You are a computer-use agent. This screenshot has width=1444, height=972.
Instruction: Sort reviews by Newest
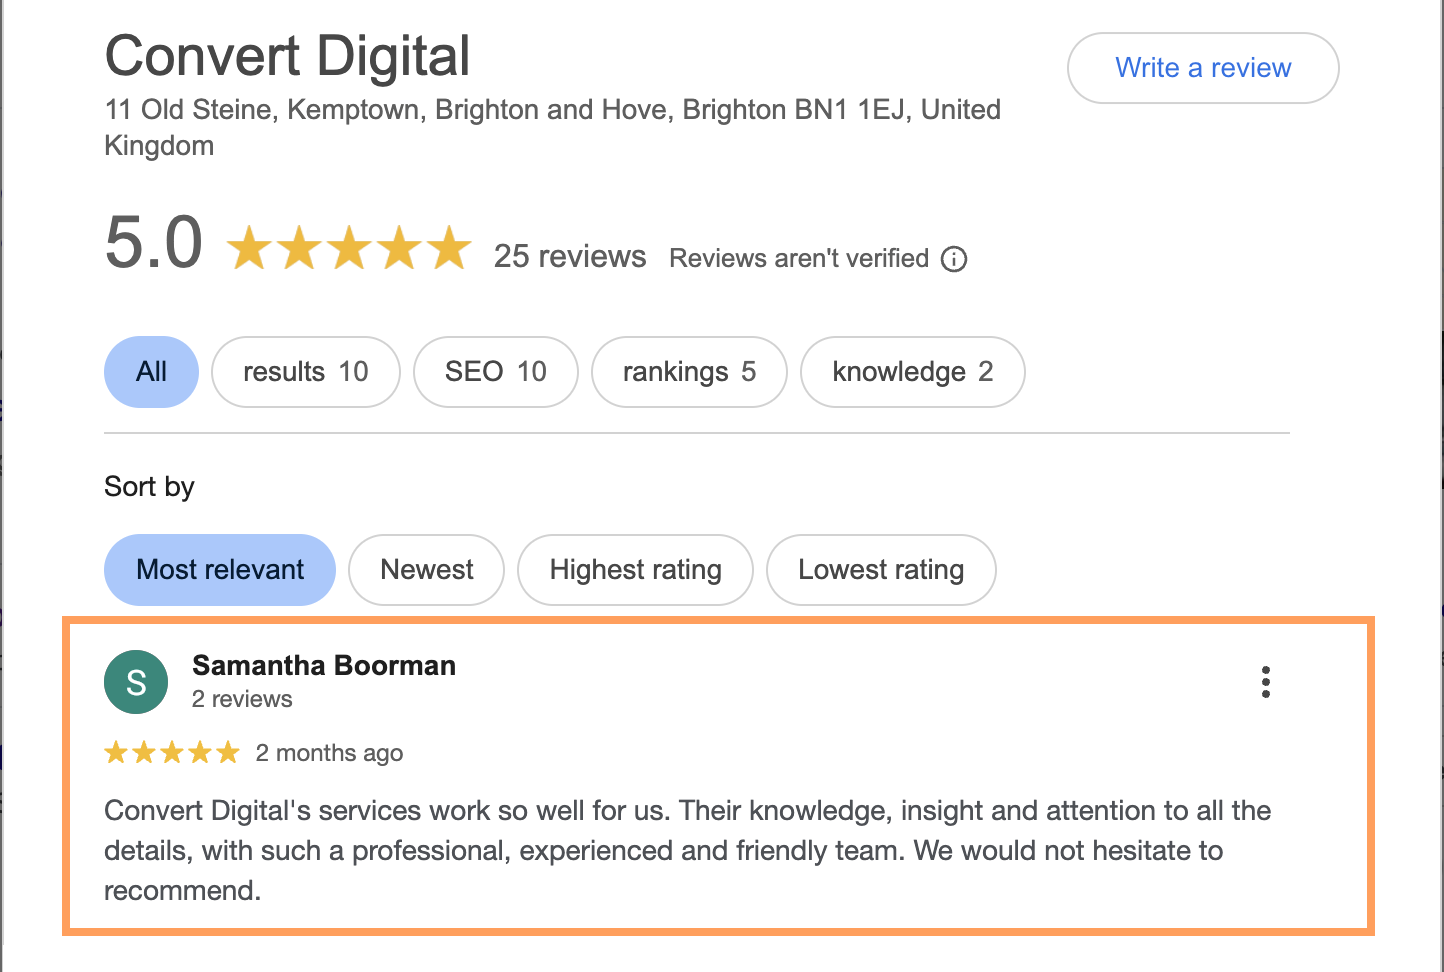pyautogui.click(x=426, y=570)
